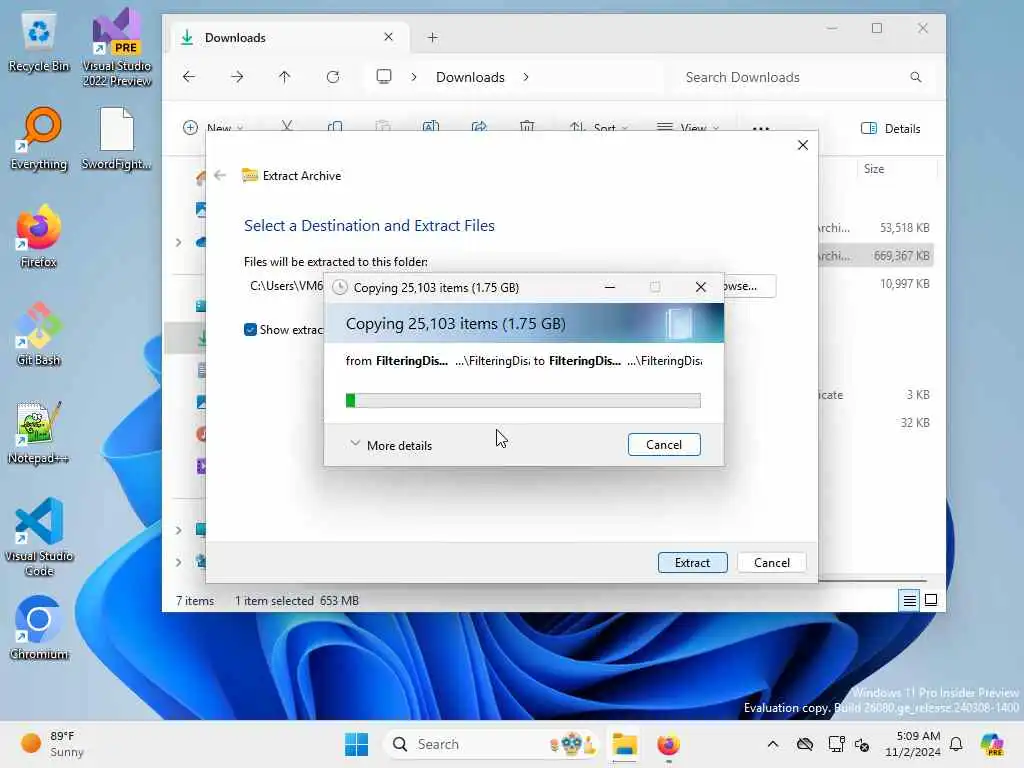Expand More details in copy dialog
The height and width of the screenshot is (768, 1024).
391,445
